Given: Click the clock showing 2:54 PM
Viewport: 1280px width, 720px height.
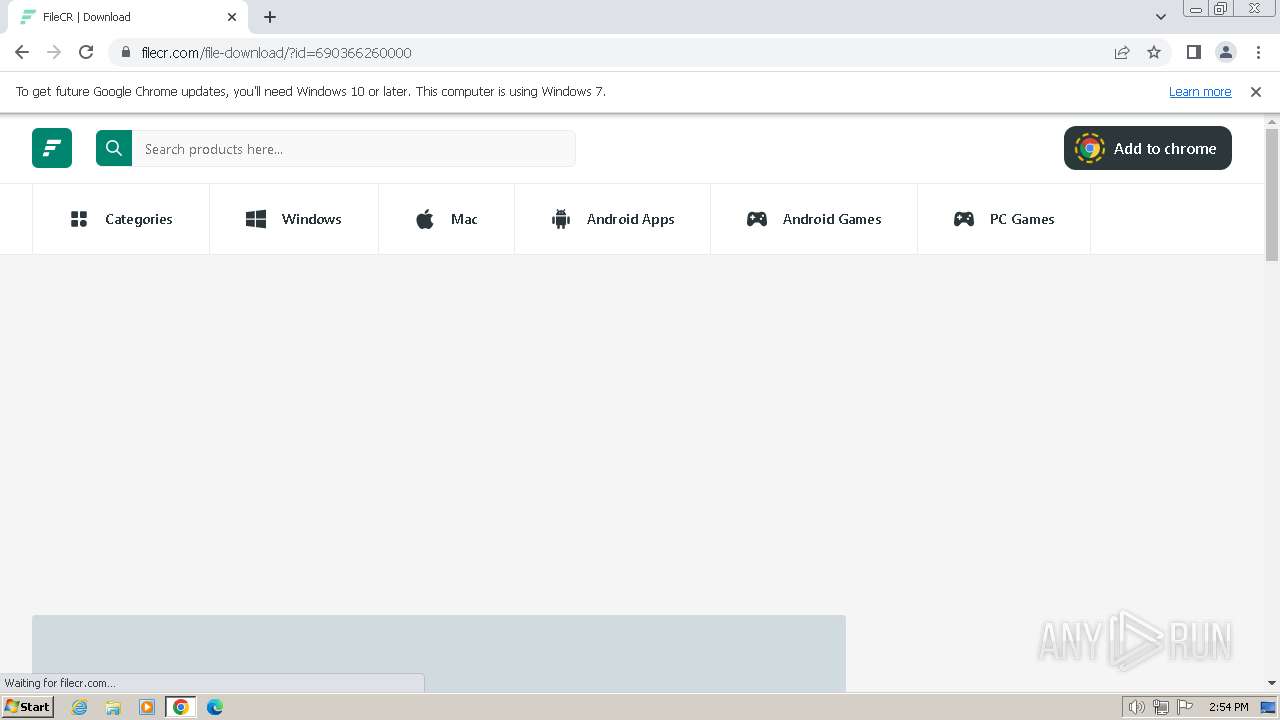Looking at the screenshot, I should pos(1228,707).
